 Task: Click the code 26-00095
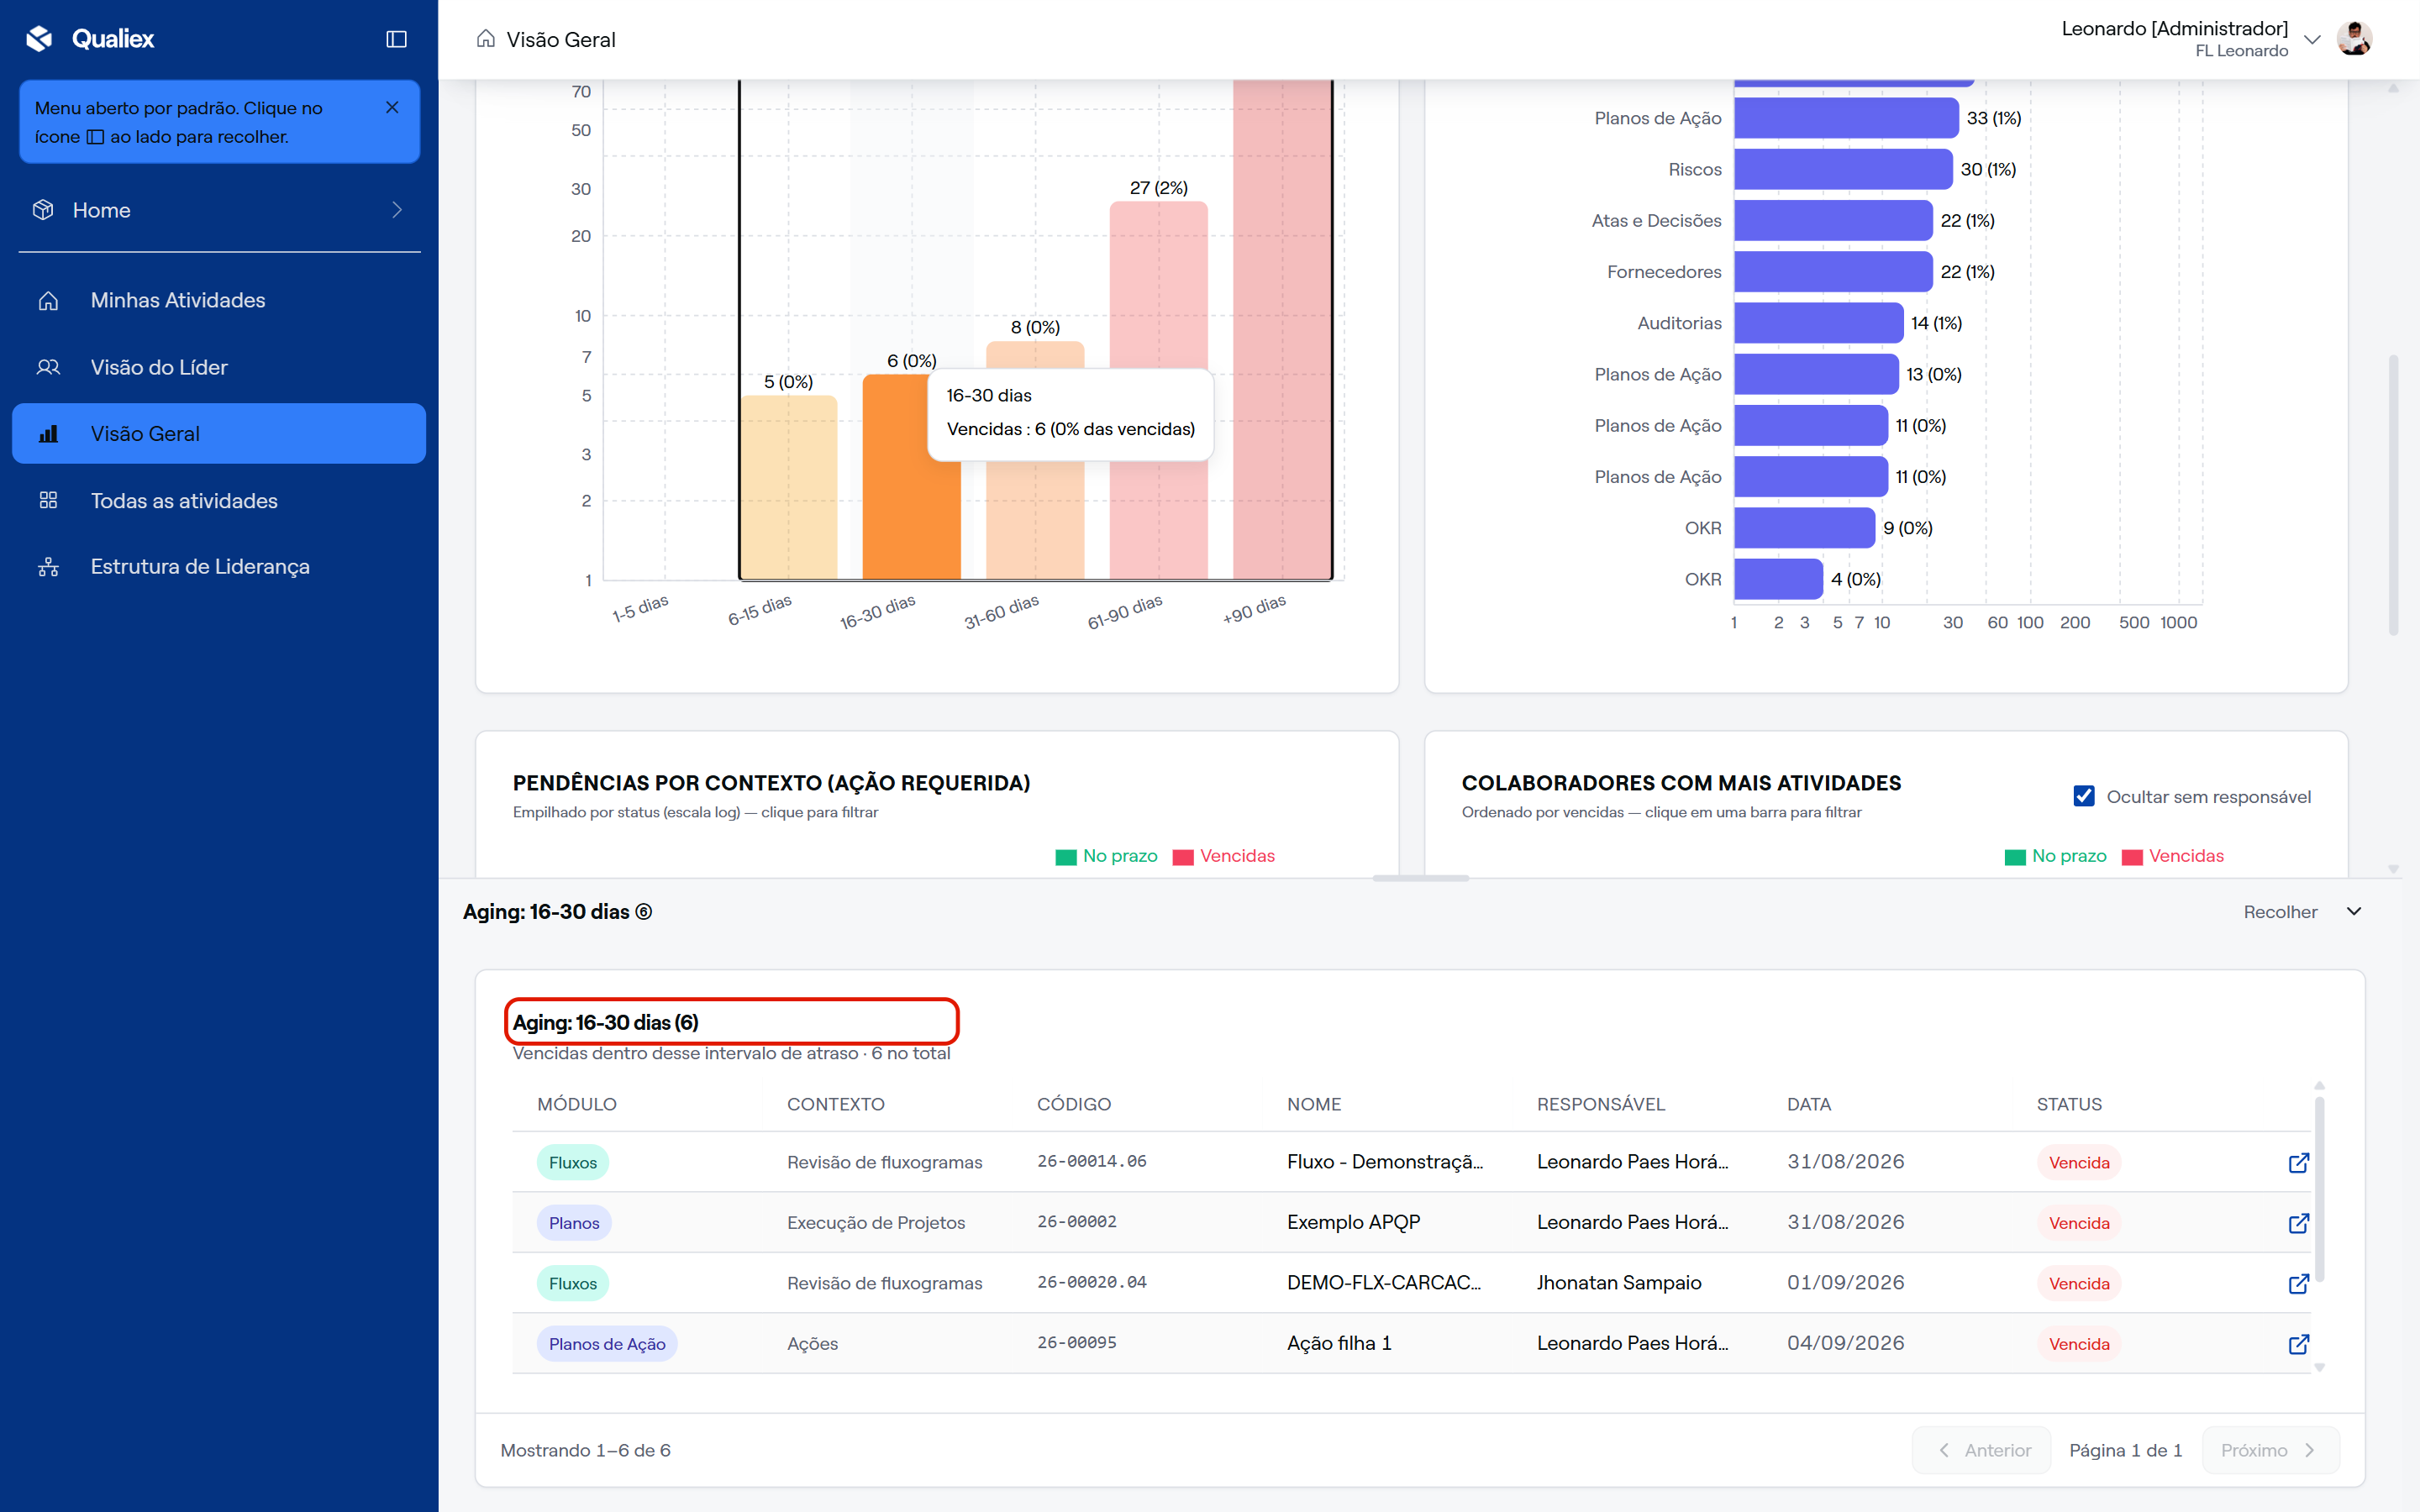click(x=1076, y=1343)
